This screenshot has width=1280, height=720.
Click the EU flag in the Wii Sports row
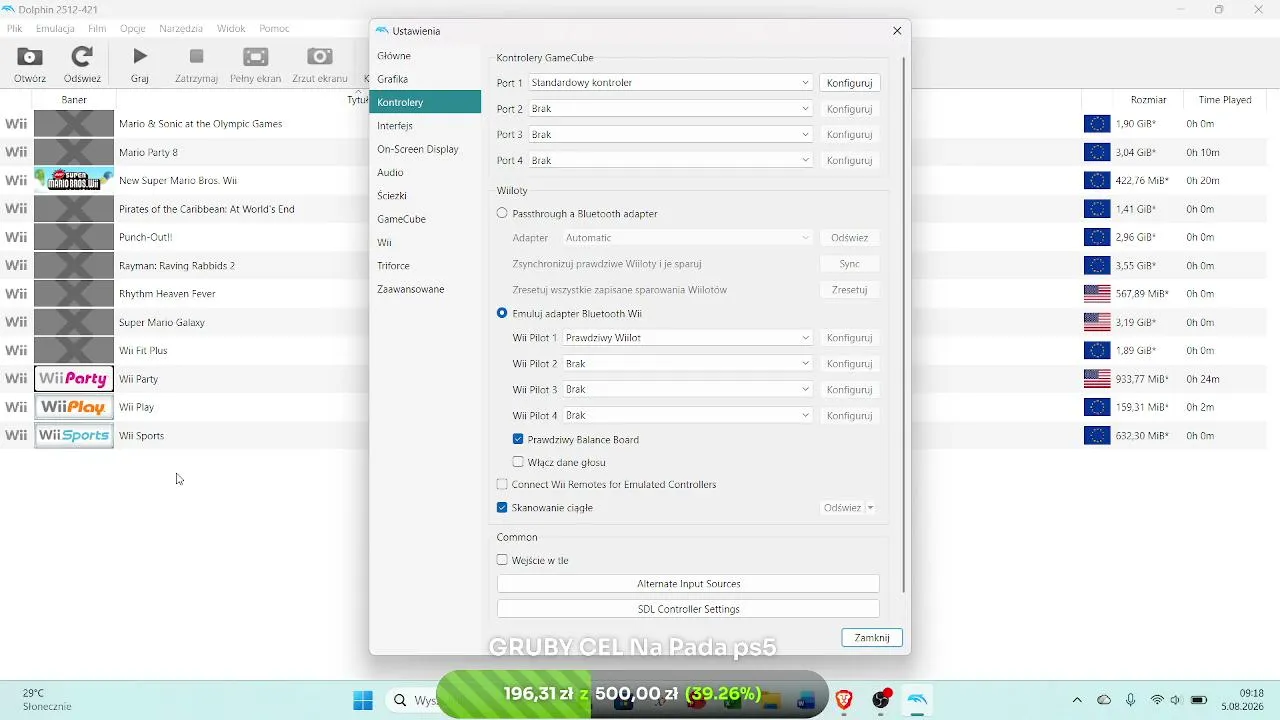(1097, 436)
